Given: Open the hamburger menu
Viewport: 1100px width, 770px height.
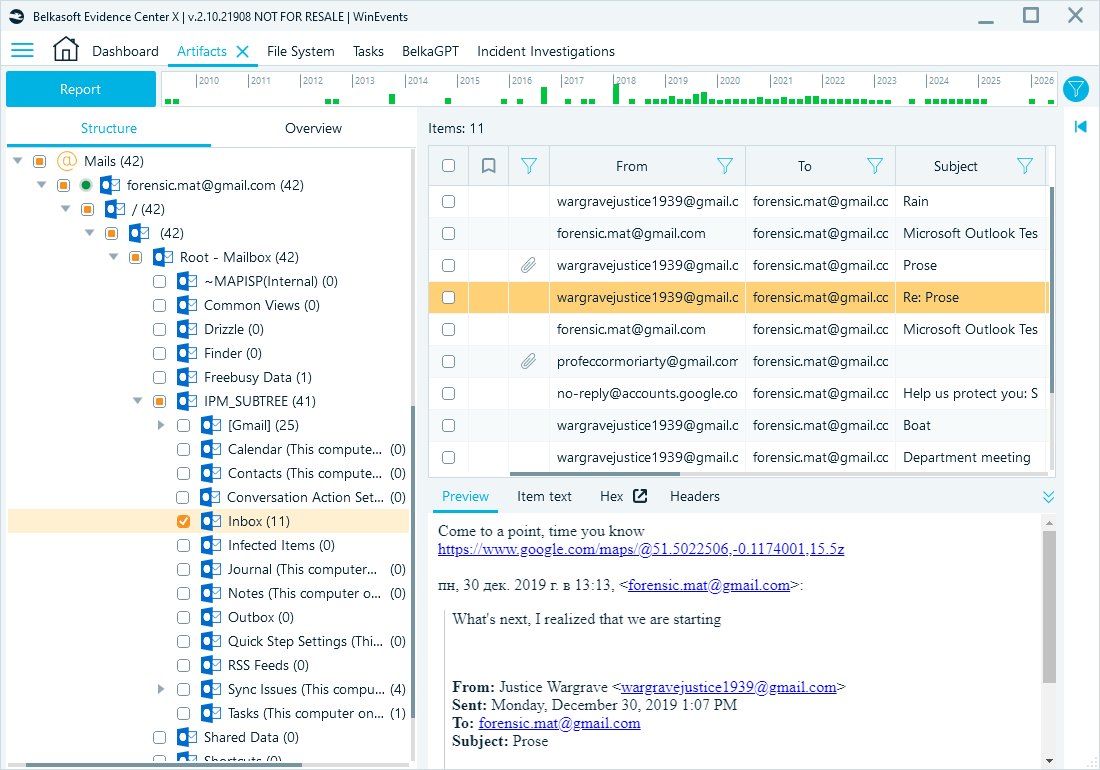Looking at the screenshot, I should pyautogui.click(x=22, y=50).
